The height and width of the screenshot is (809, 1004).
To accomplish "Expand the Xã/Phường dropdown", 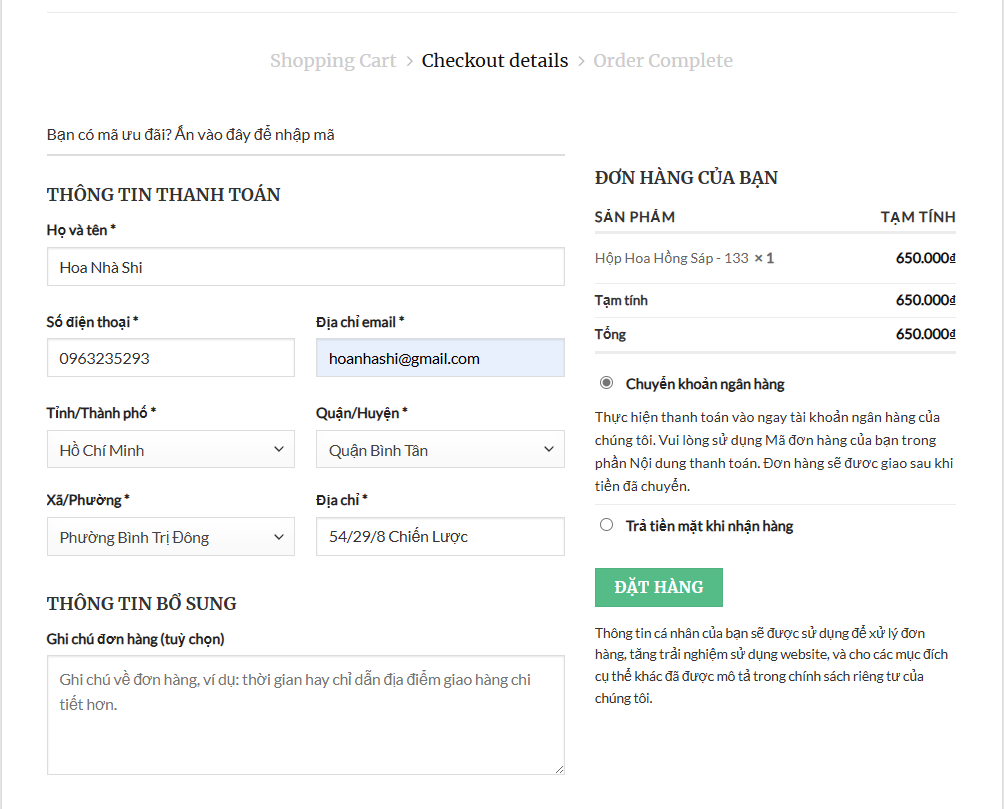I will click(170, 537).
